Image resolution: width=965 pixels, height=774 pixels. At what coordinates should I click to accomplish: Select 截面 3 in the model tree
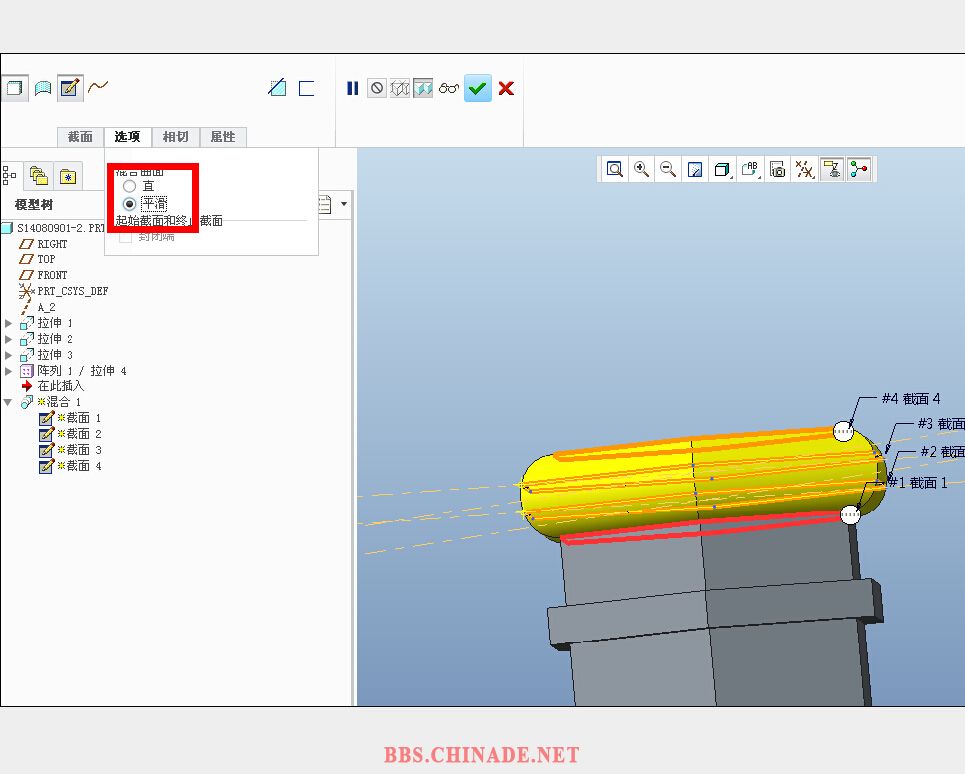coord(83,450)
